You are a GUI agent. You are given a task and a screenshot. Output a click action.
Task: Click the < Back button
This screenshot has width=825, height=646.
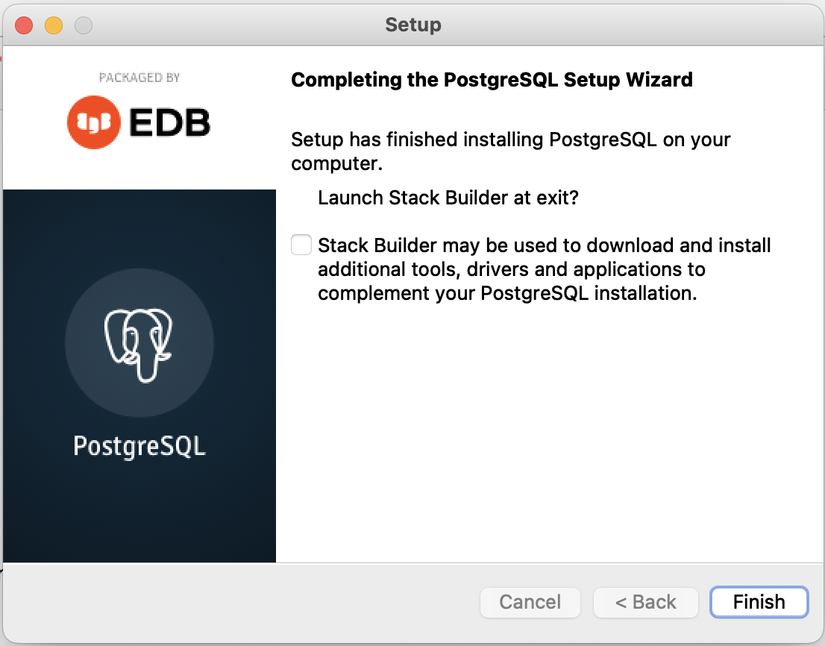tap(645, 602)
